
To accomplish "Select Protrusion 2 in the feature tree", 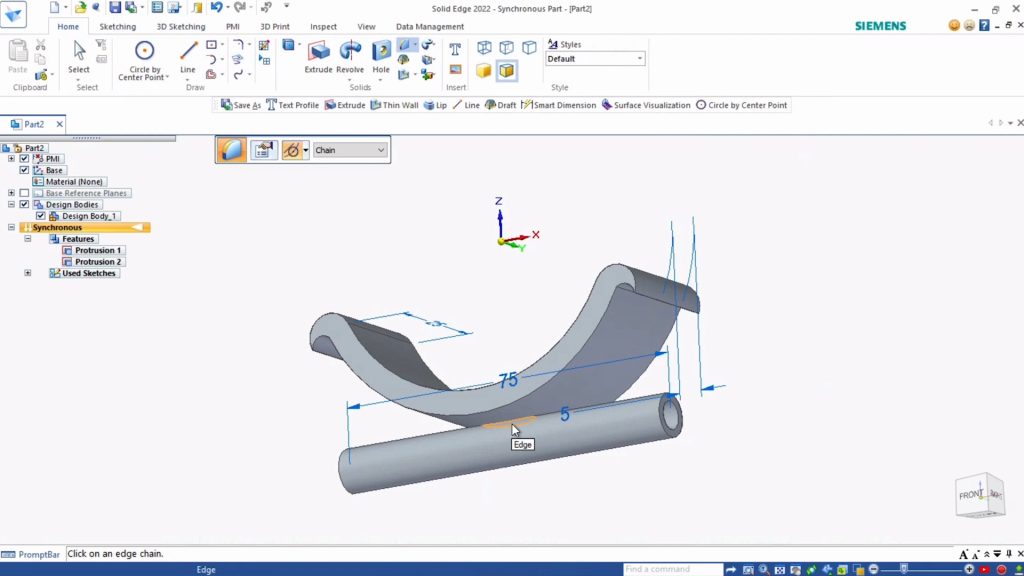I will [x=91, y=261].
